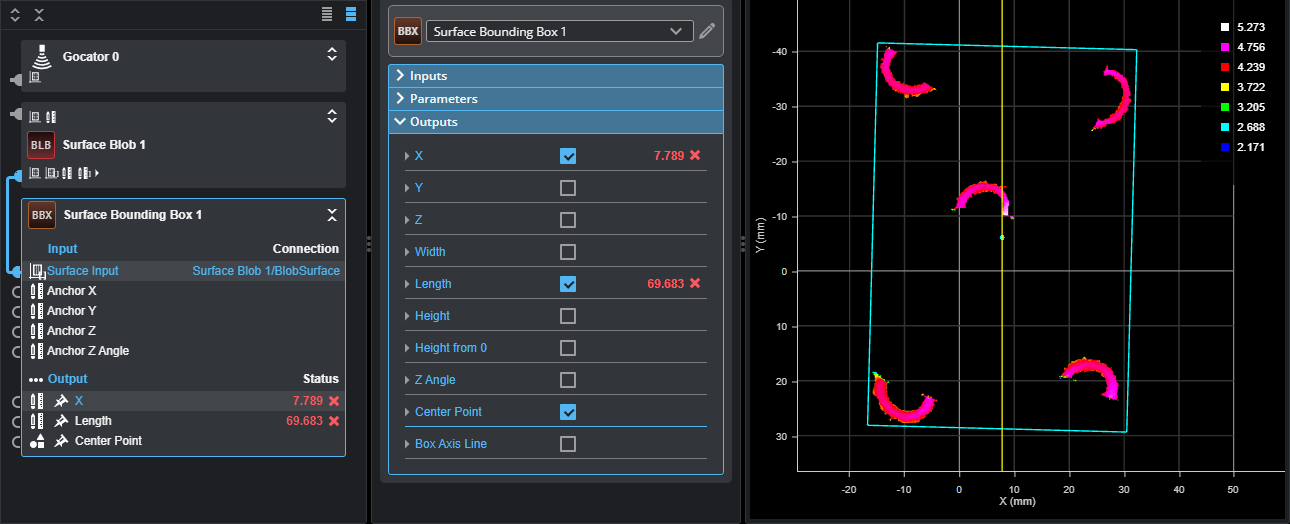Disable the Center Point output checkbox
The width and height of the screenshot is (1290, 524).
point(568,412)
